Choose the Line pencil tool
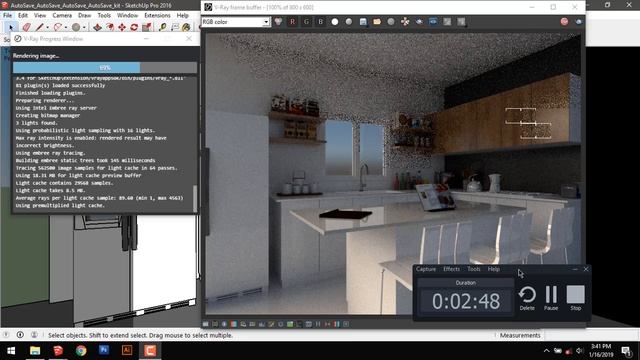The height and width of the screenshot is (360, 640). tap(39, 27)
